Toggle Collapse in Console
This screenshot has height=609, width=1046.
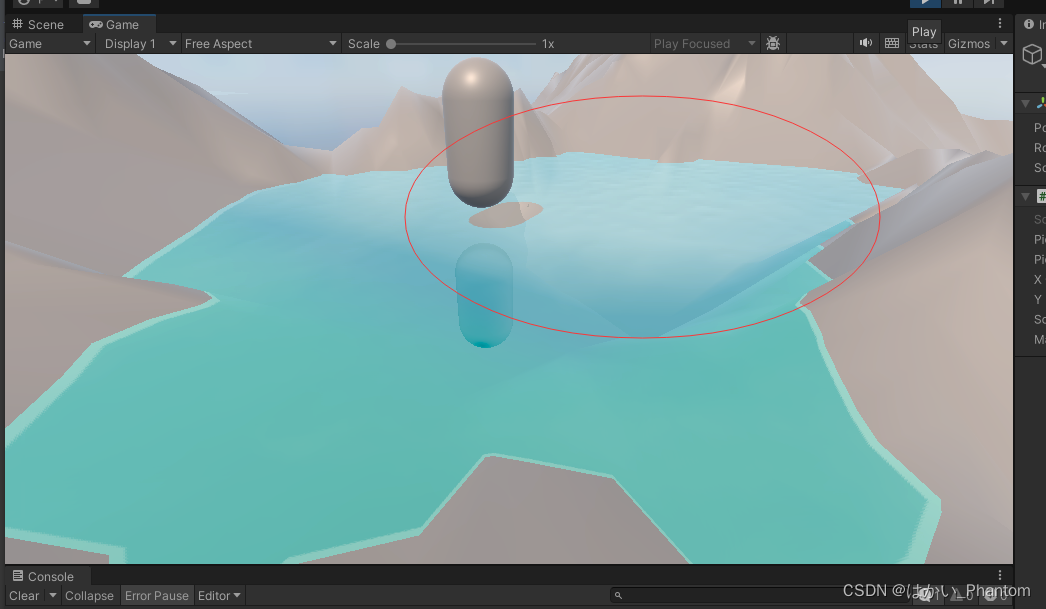pyautogui.click(x=89, y=596)
